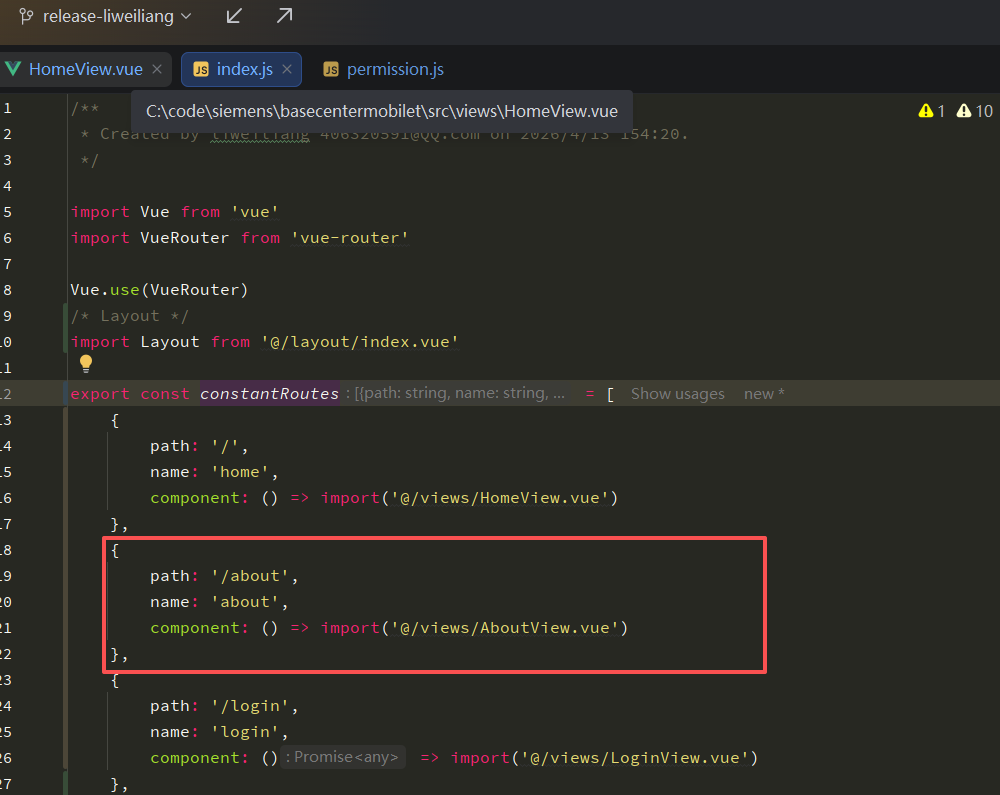Click the JS icon on permission.js tab
Screen dimensions: 1000x795
click(330, 70)
